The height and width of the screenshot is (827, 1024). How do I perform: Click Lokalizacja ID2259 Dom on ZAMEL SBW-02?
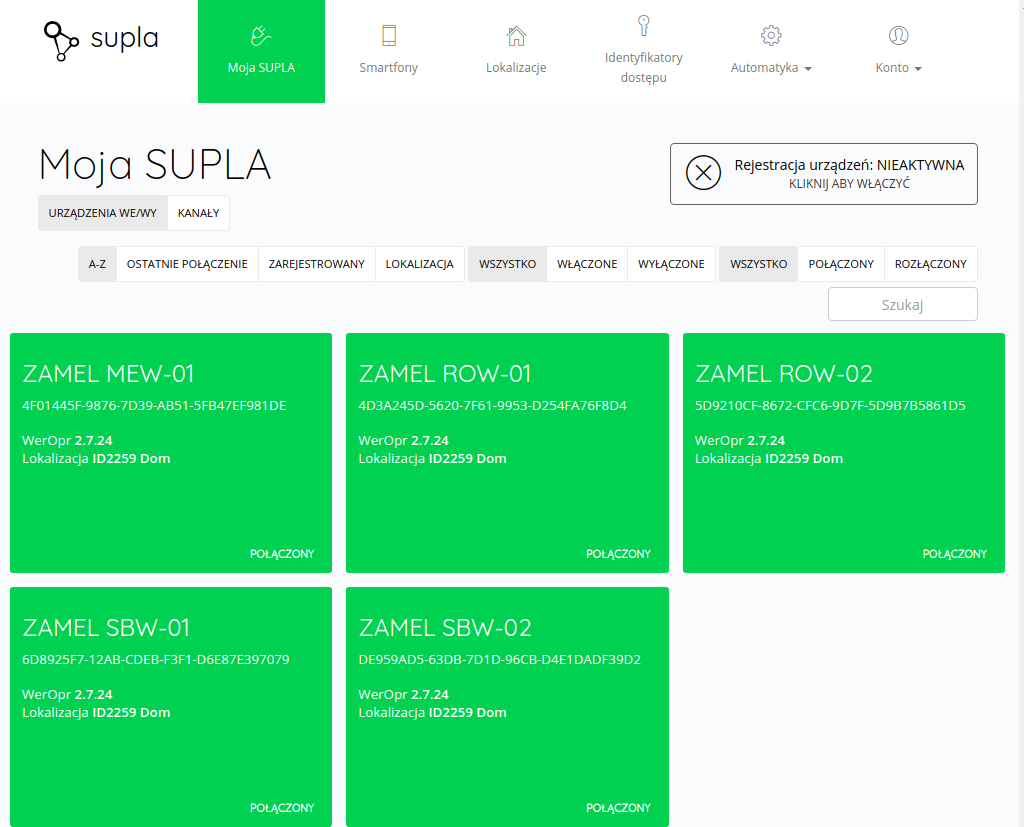[x=432, y=713]
